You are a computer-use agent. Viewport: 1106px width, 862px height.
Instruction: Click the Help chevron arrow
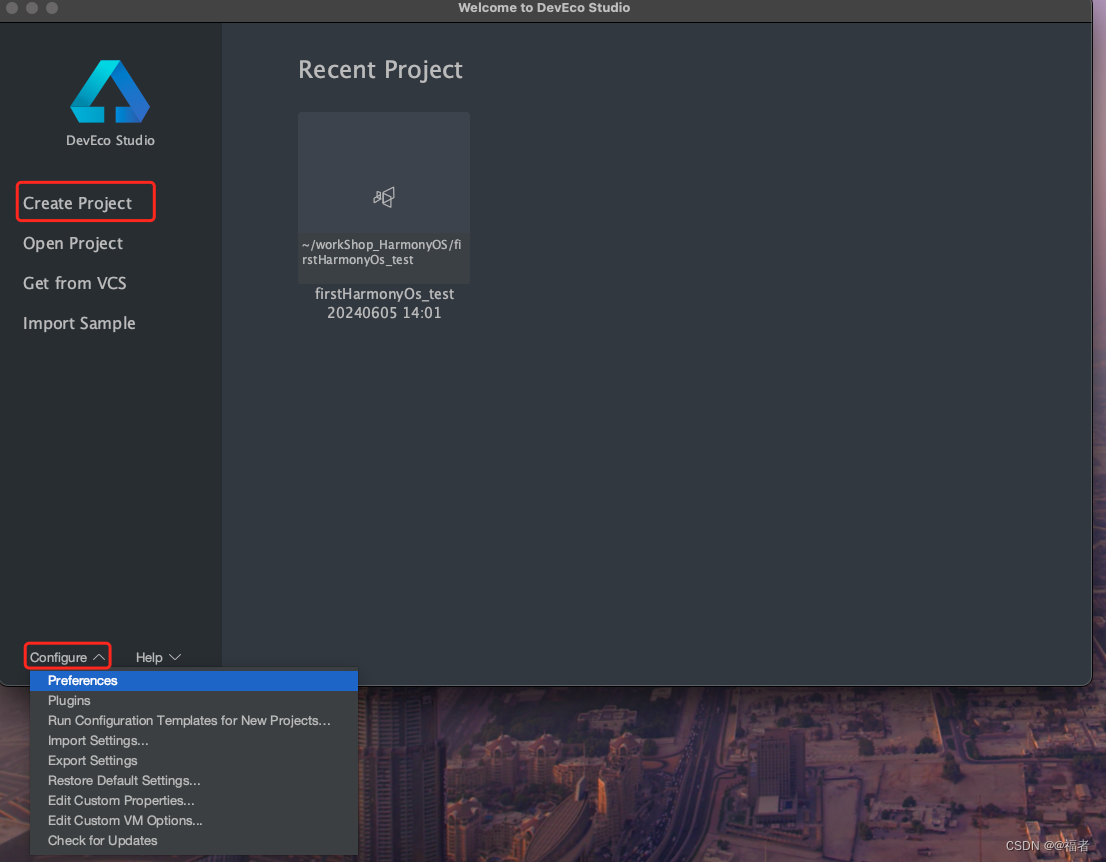(x=175, y=657)
